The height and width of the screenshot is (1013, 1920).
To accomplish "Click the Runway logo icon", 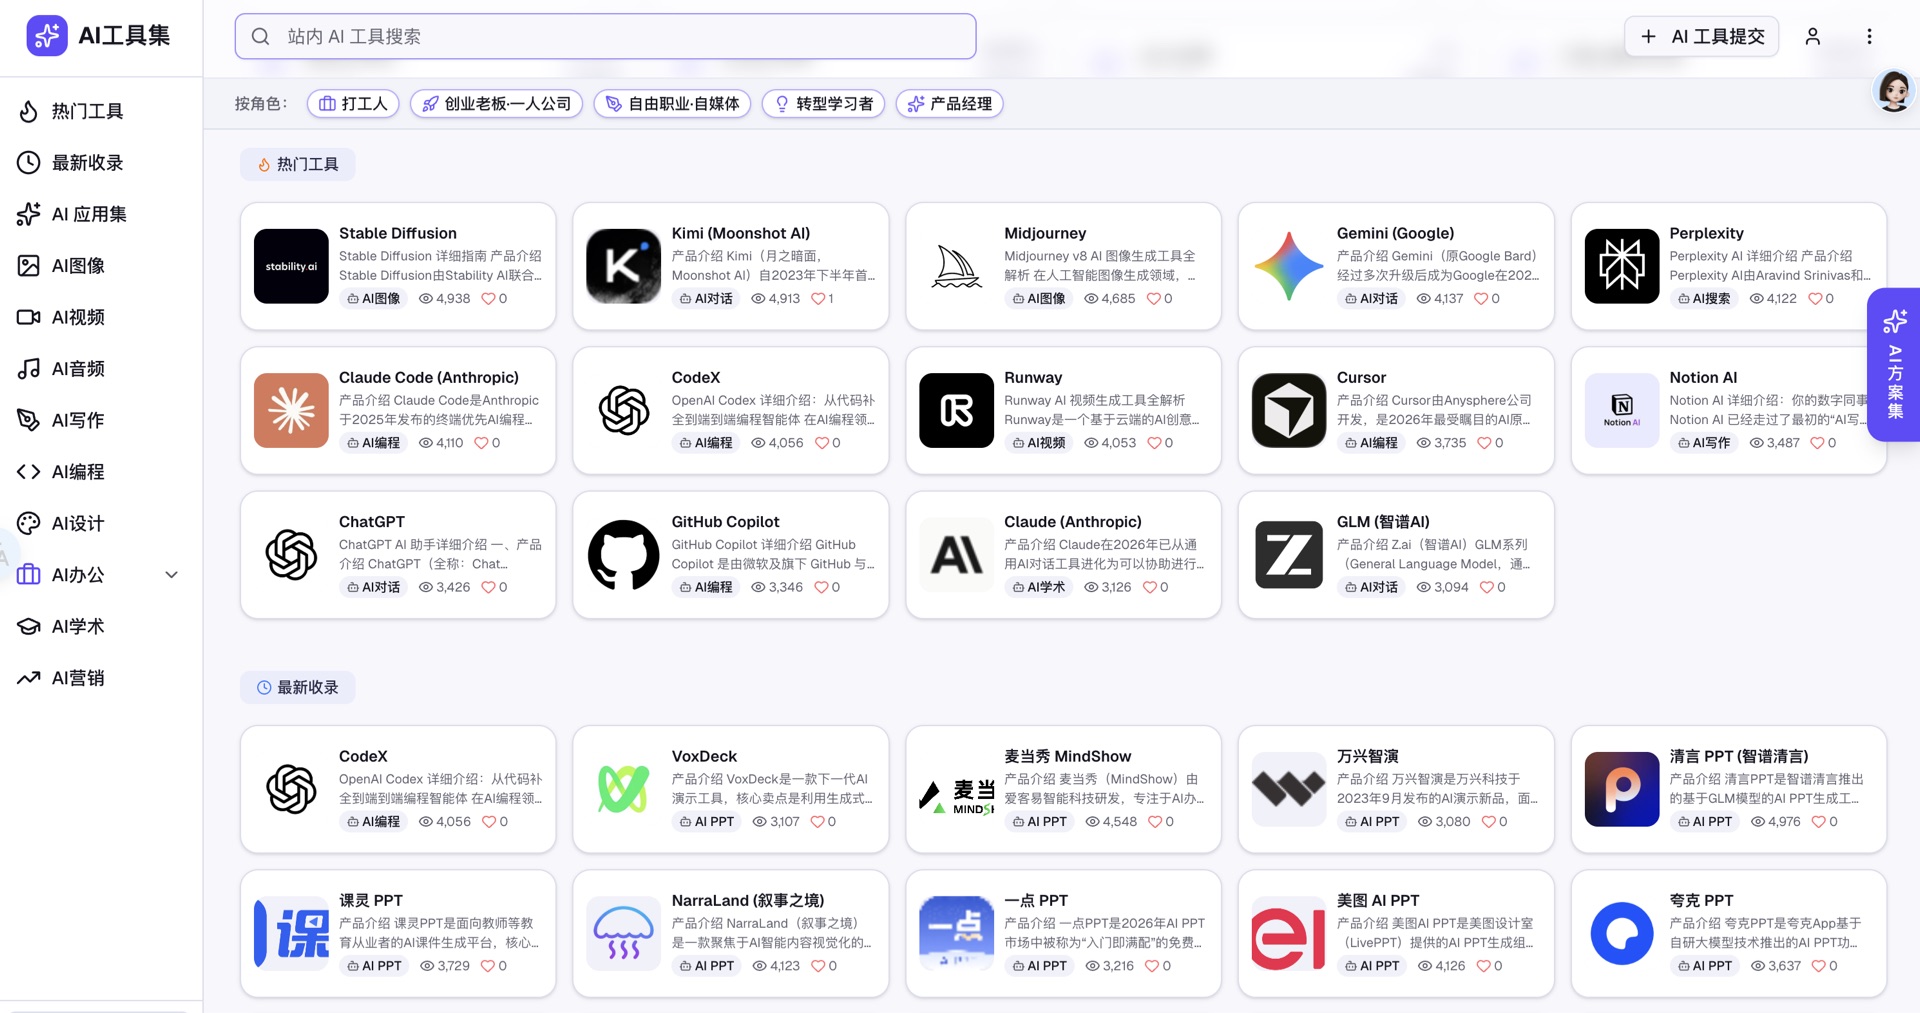I will 956,410.
